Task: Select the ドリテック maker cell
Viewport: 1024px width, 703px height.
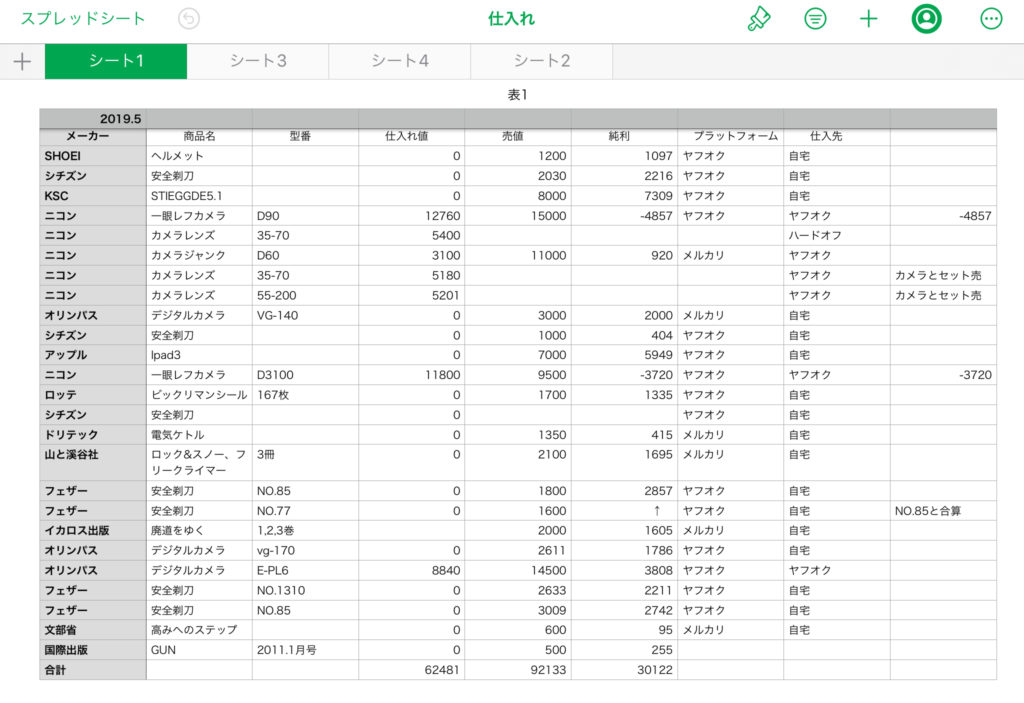Action: click(93, 434)
